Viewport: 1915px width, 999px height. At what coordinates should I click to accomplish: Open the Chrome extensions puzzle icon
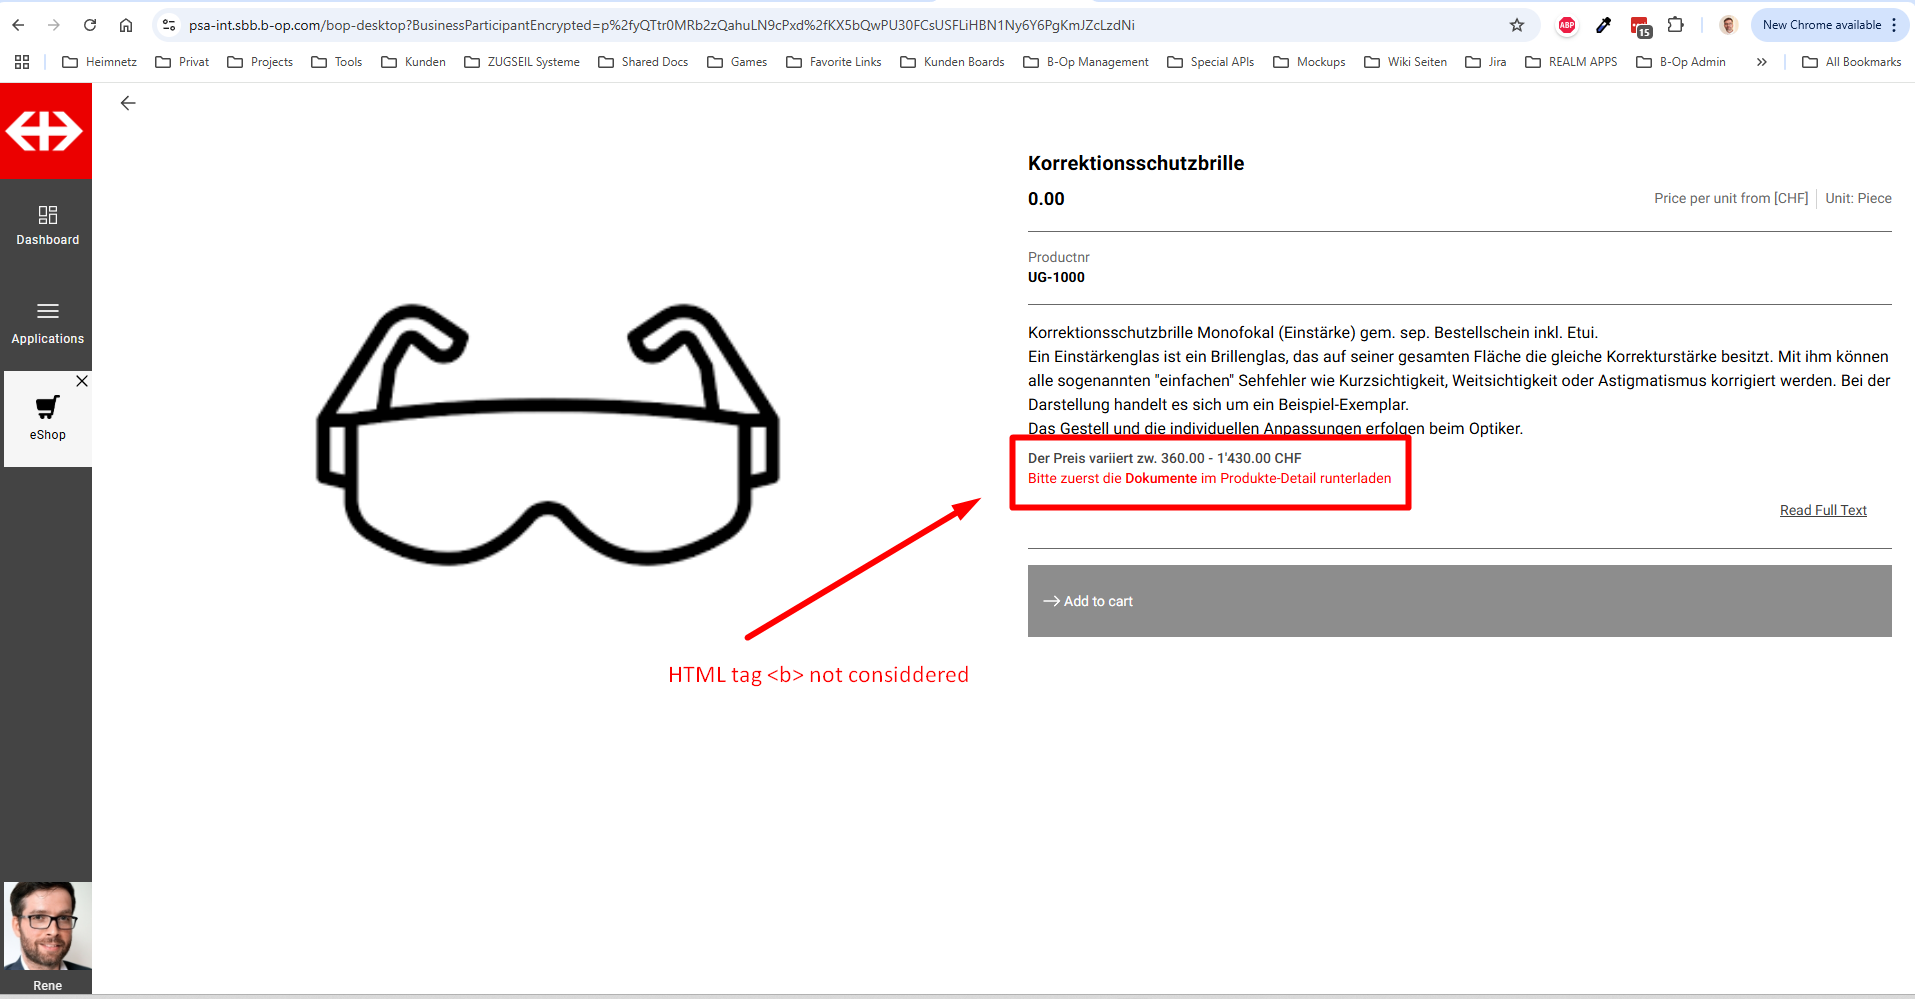(x=1676, y=25)
